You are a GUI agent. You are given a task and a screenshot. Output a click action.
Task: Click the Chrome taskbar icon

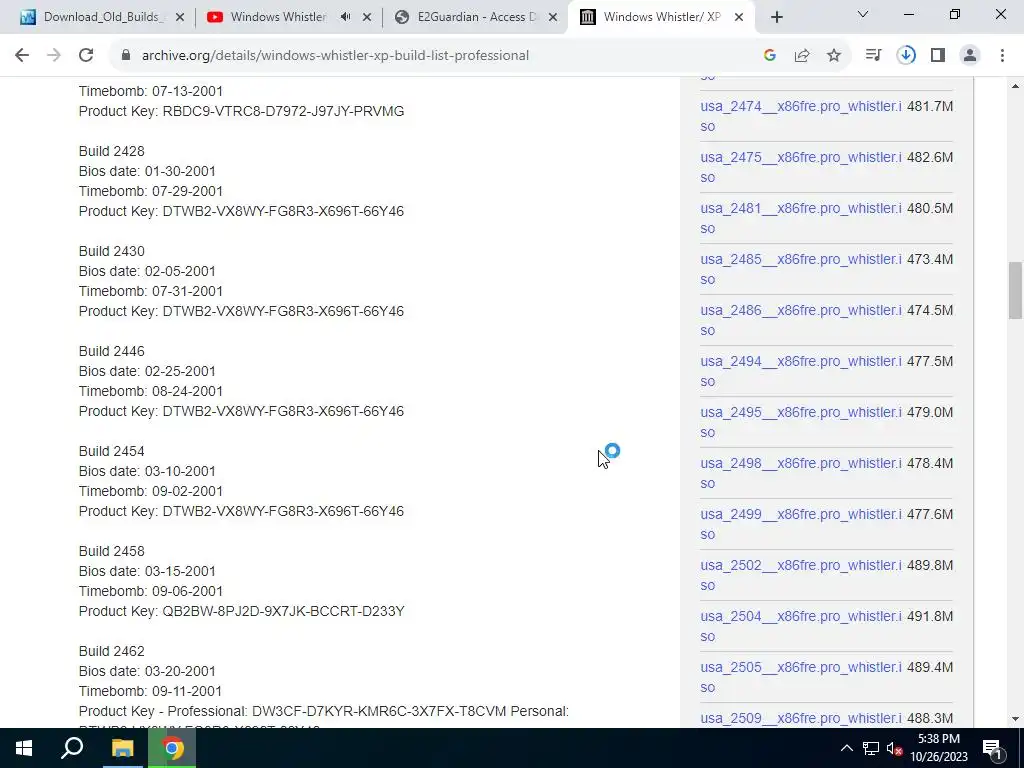[172, 748]
